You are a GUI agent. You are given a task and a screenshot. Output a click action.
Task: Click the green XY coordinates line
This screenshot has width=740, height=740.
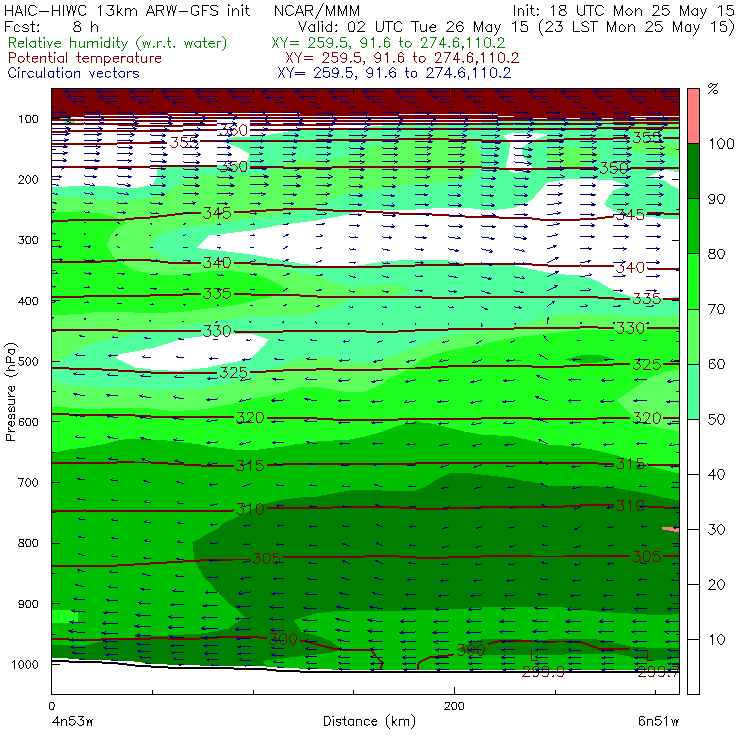tap(388, 43)
